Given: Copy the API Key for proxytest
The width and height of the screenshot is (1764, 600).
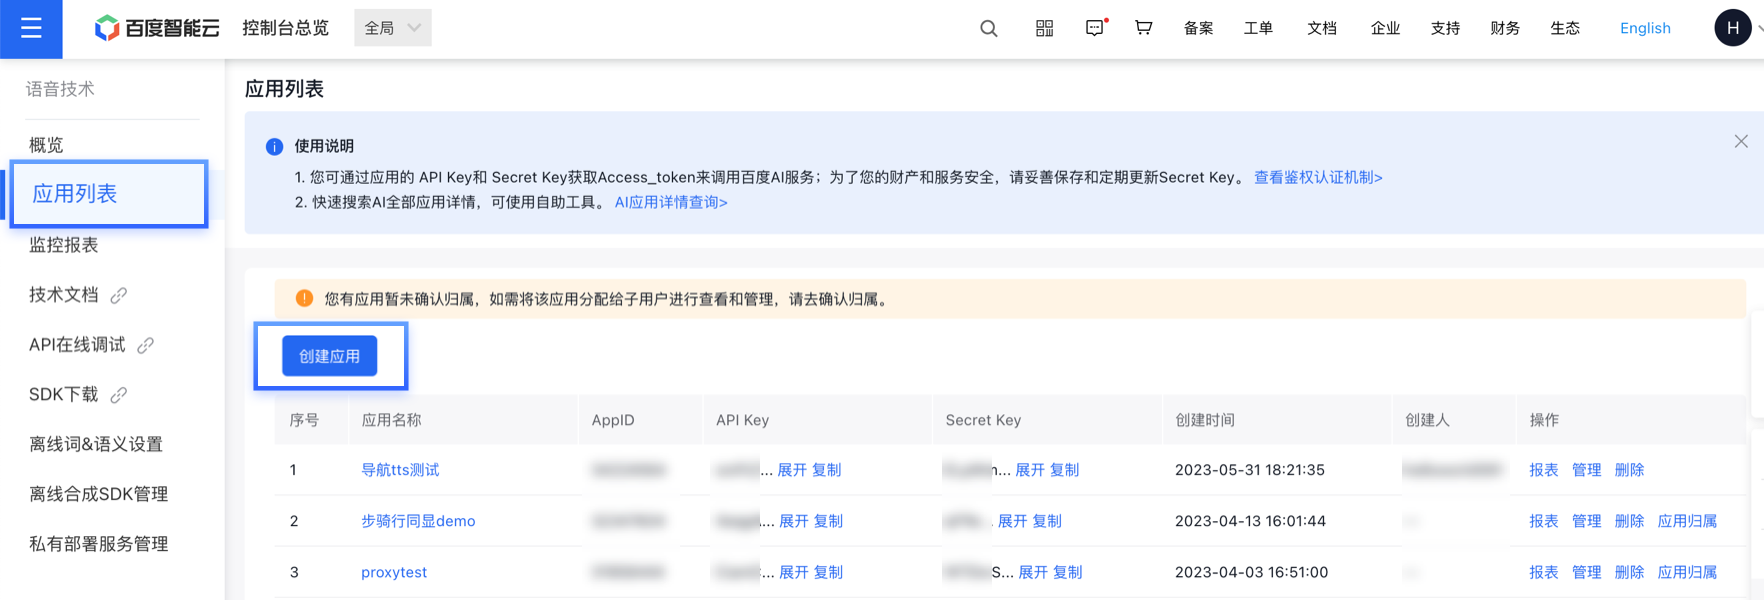Looking at the screenshot, I should (828, 572).
